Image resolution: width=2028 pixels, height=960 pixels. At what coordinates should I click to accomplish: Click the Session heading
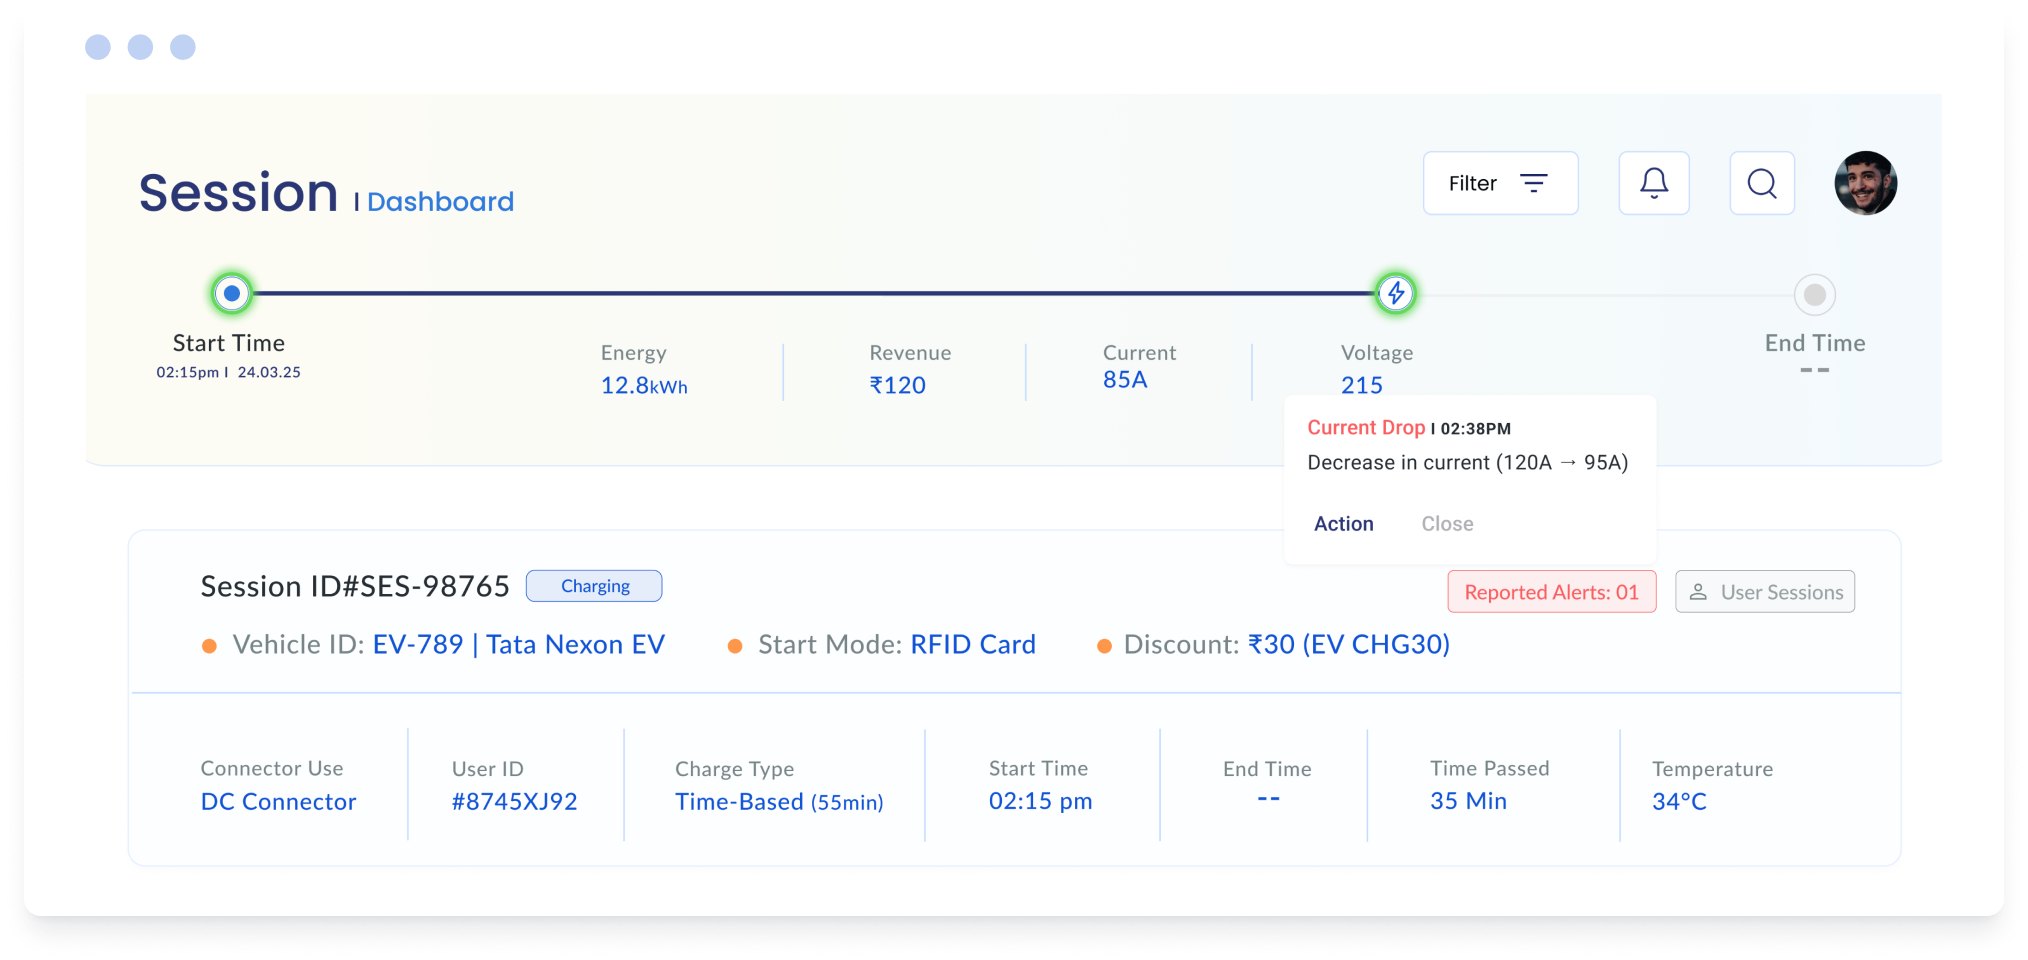[x=238, y=192]
